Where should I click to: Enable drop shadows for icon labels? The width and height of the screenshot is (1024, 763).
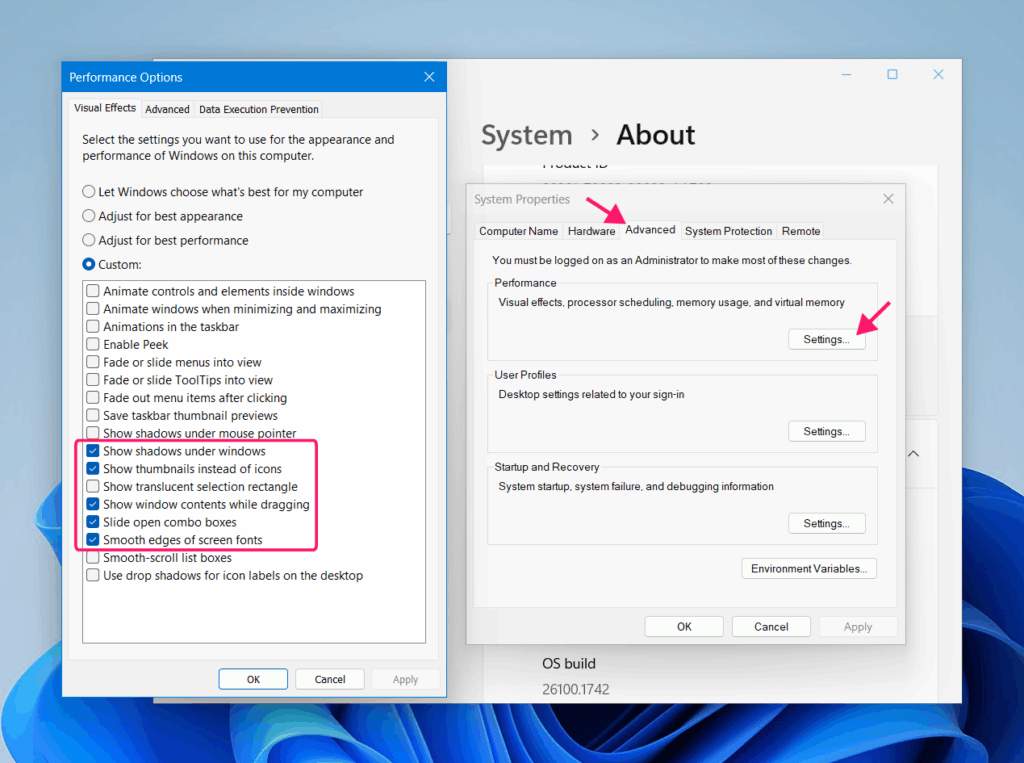[93, 575]
